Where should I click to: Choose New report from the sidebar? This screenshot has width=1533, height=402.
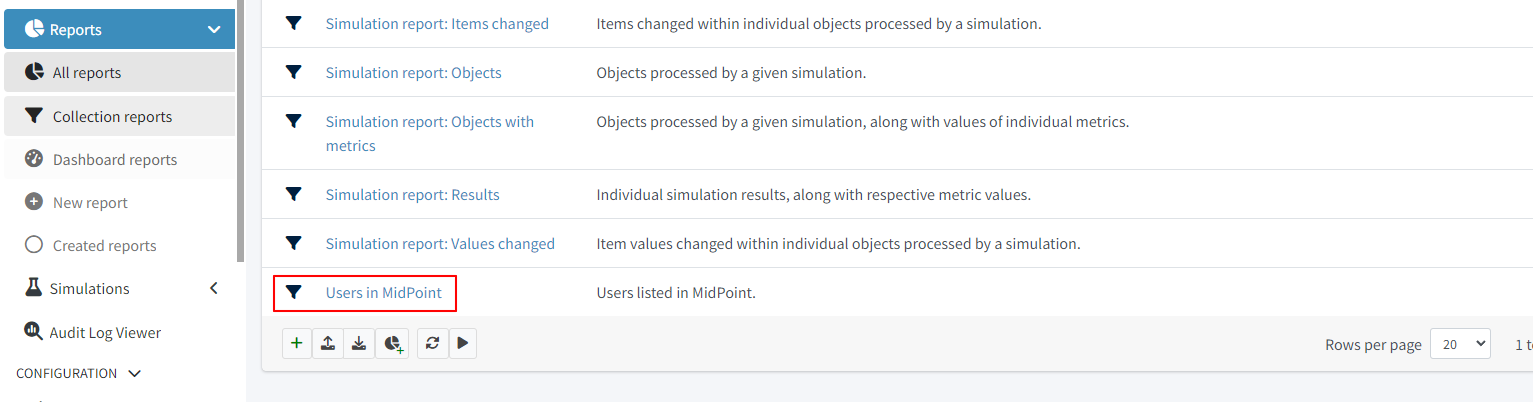pos(90,203)
